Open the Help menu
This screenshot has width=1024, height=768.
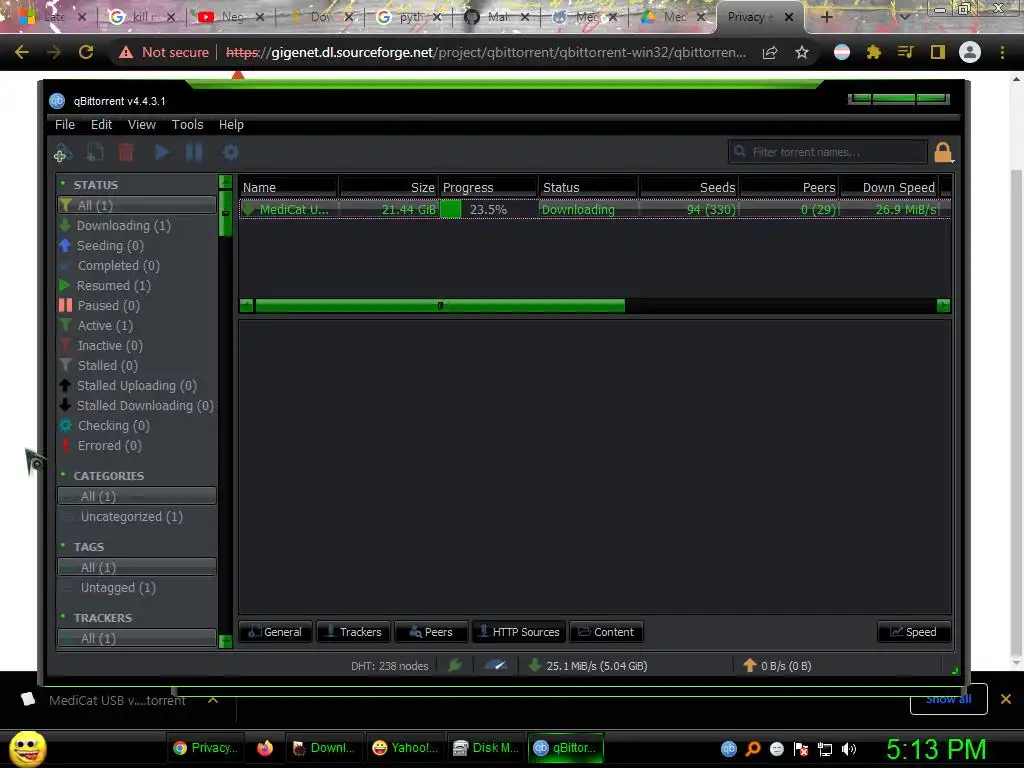(x=231, y=125)
